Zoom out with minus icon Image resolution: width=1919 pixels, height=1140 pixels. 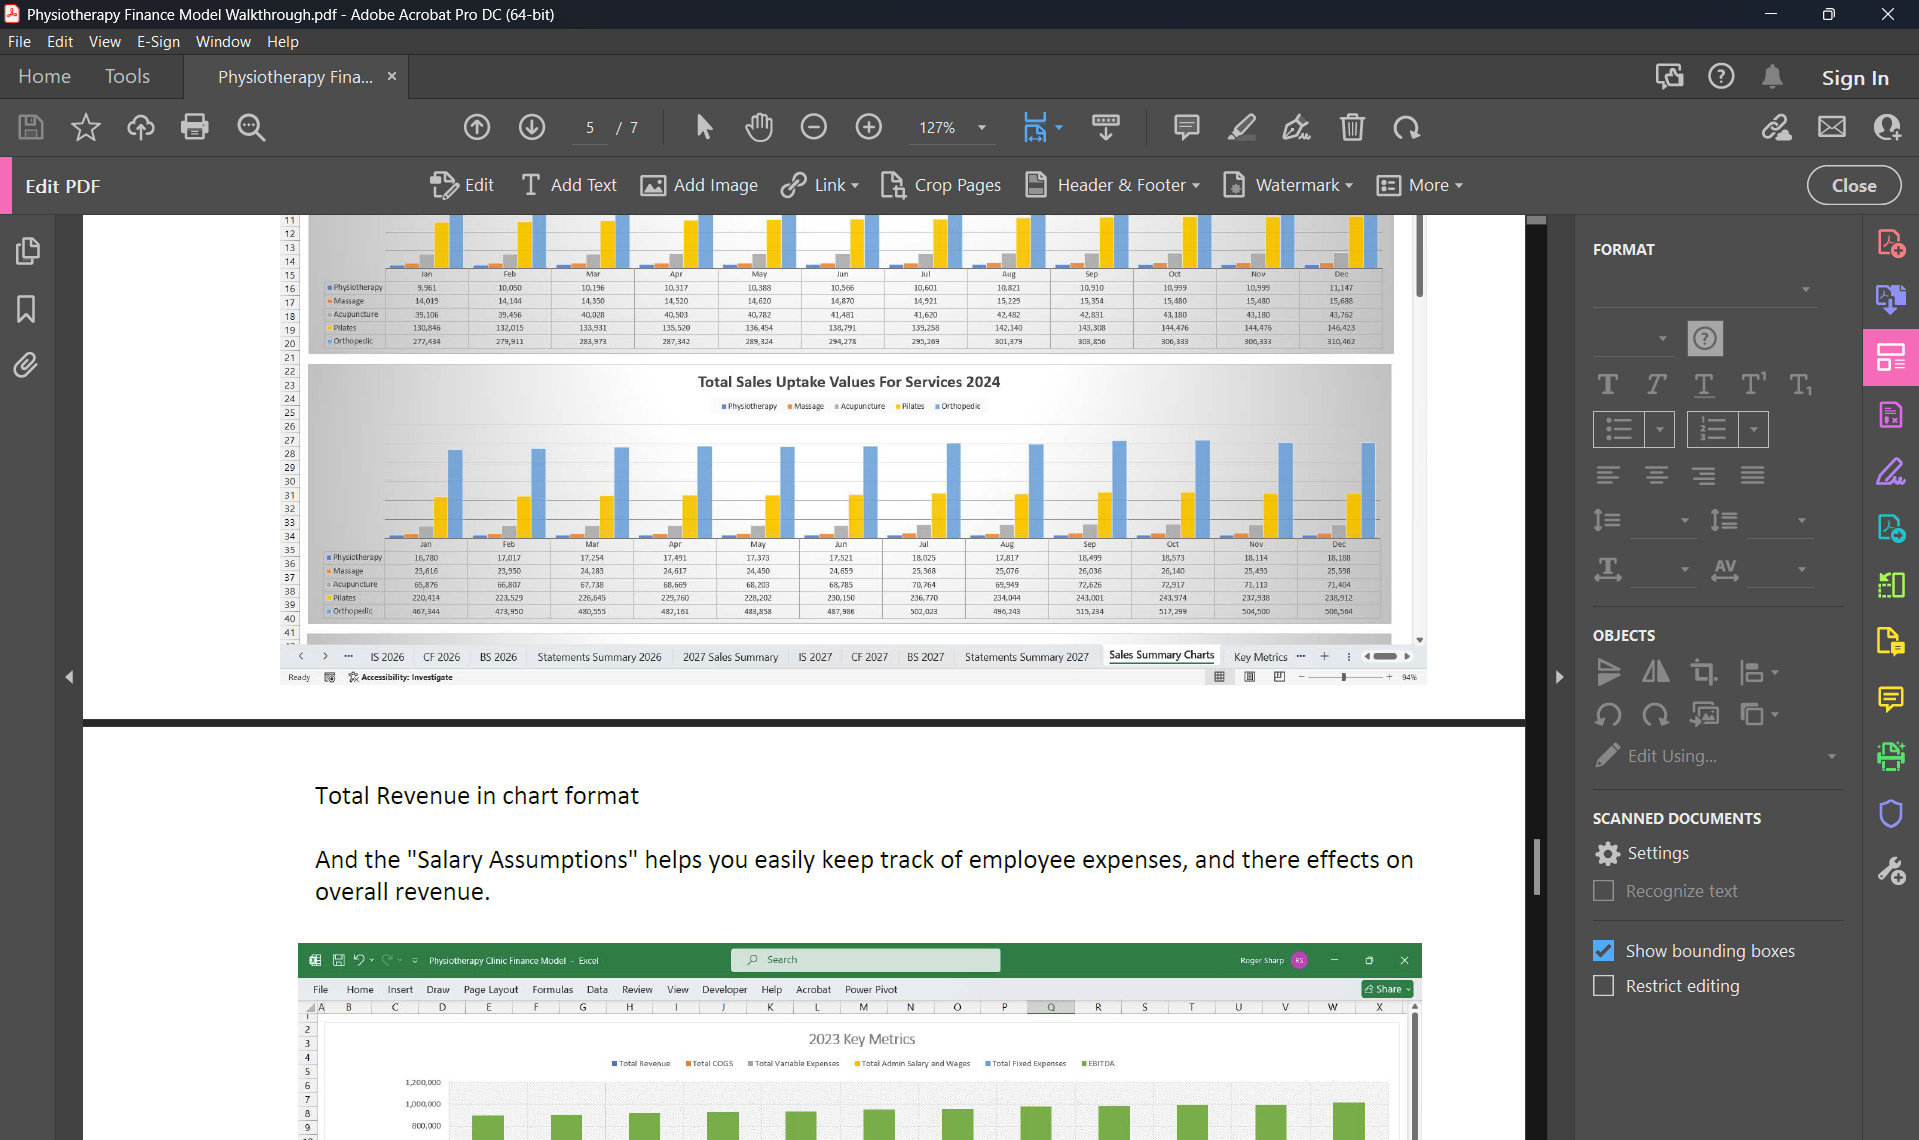[814, 127]
